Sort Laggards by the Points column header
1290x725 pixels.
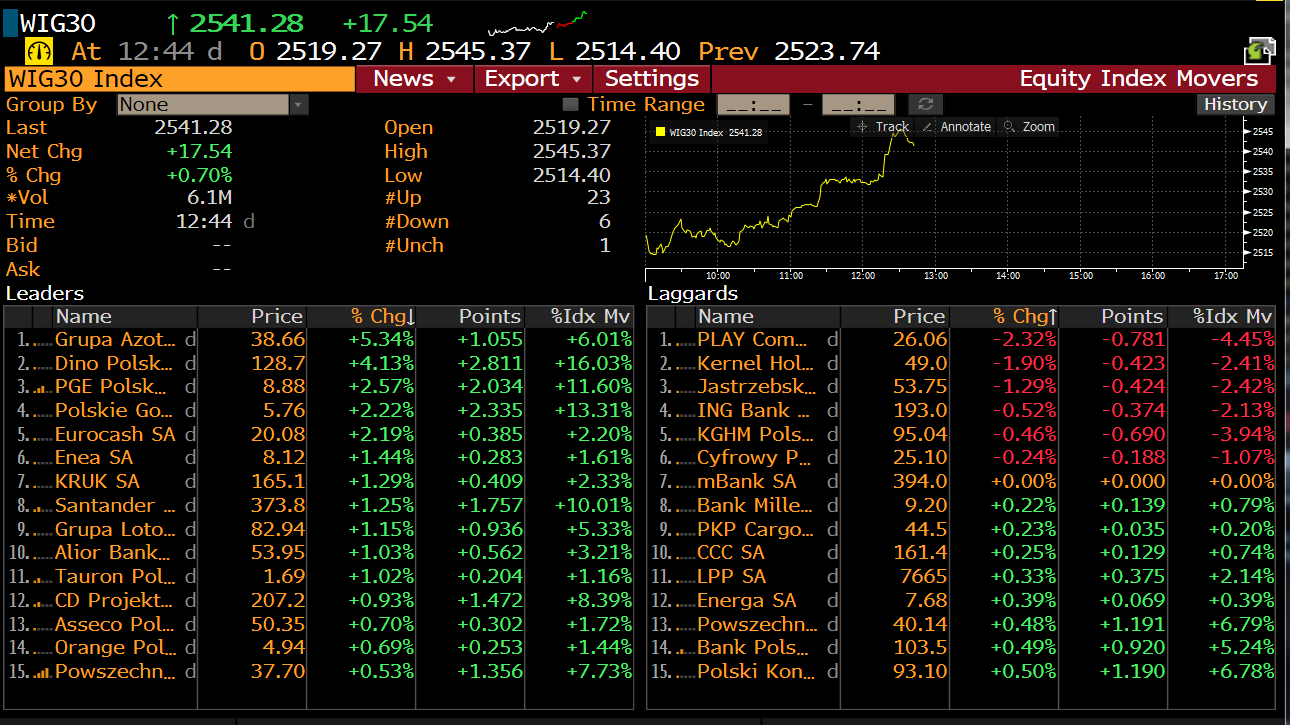pos(1113,317)
